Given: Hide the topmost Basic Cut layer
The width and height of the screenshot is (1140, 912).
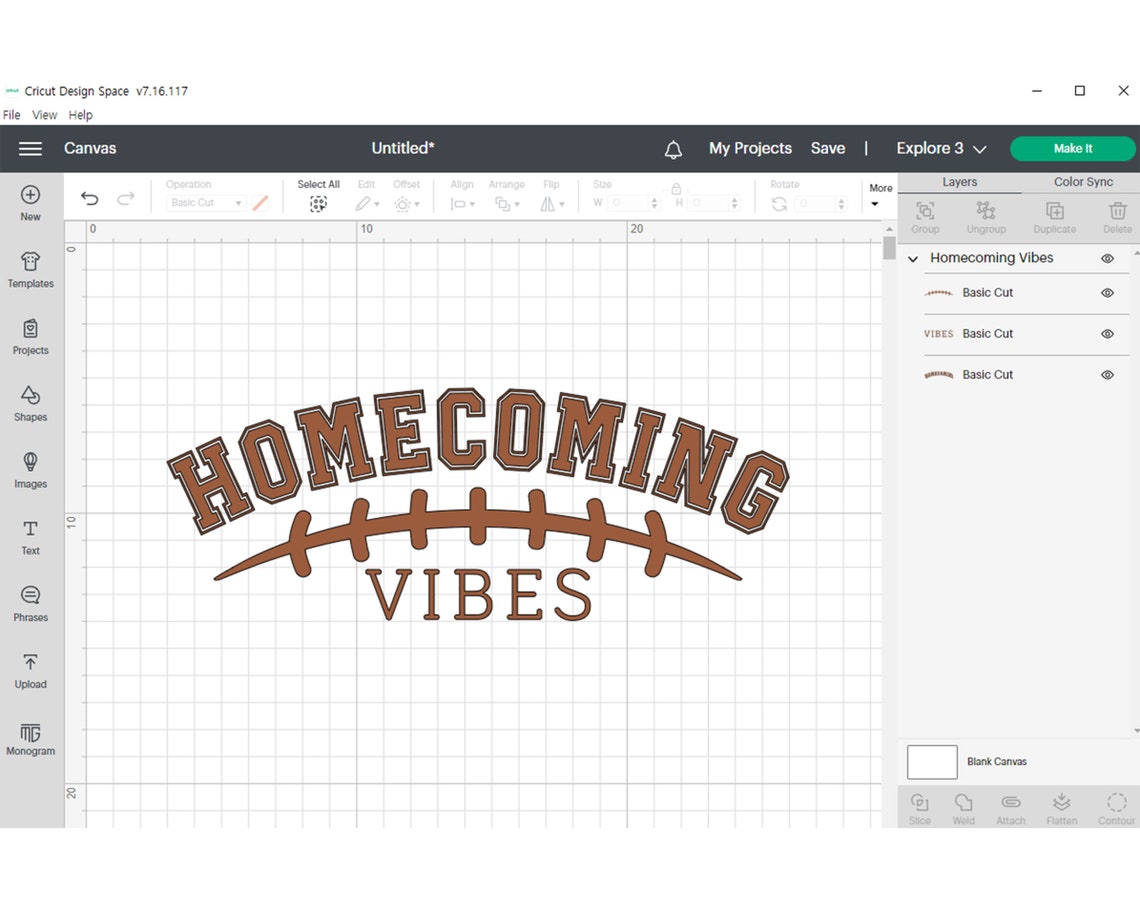Looking at the screenshot, I should (x=1107, y=292).
